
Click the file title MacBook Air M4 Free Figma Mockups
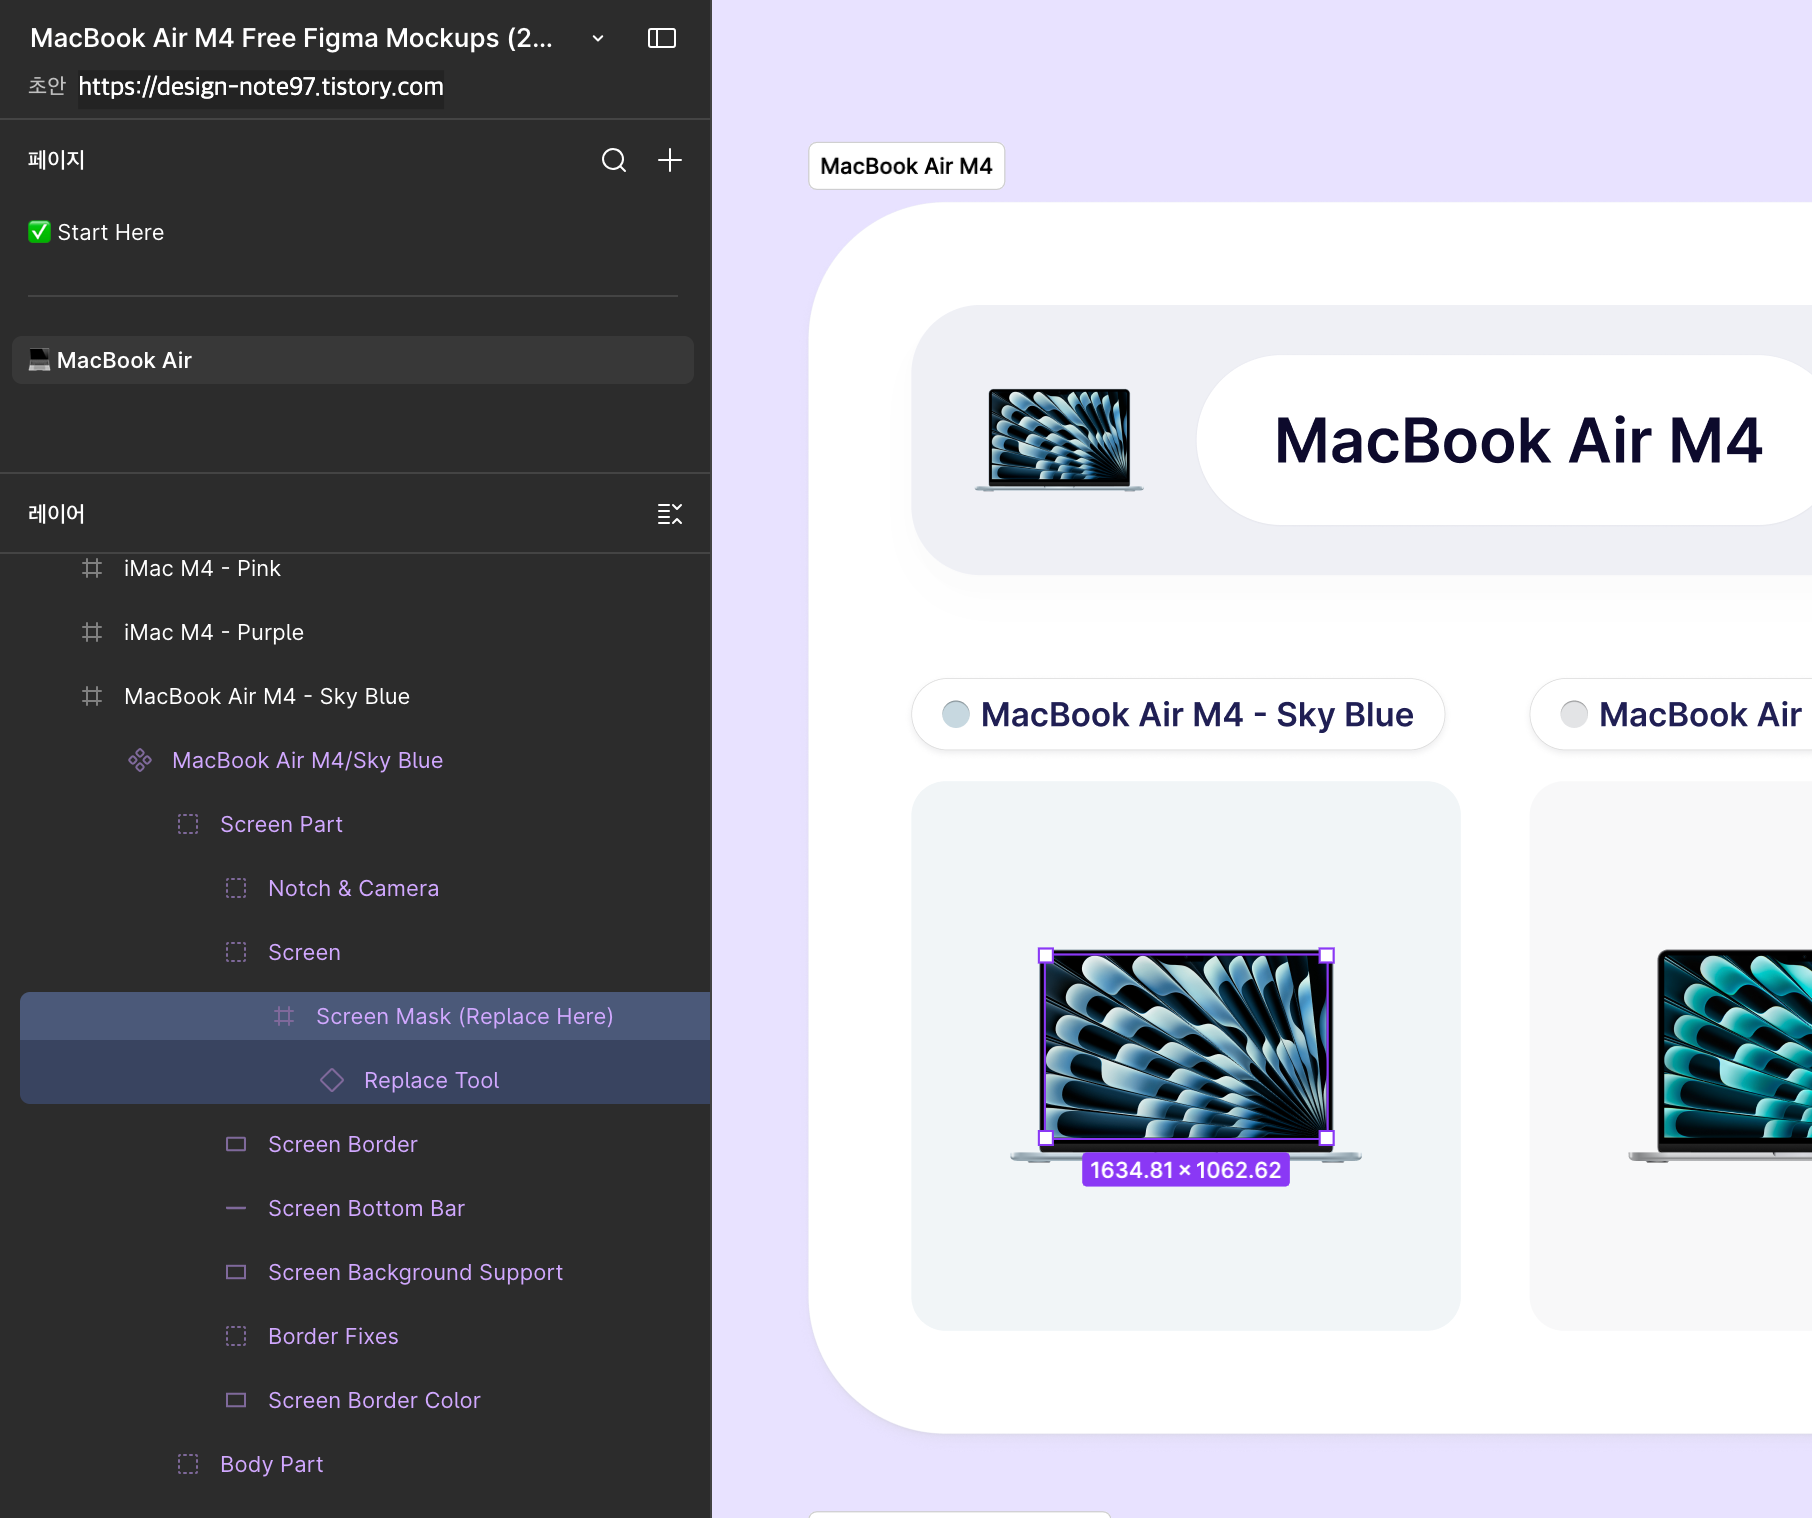(291, 38)
